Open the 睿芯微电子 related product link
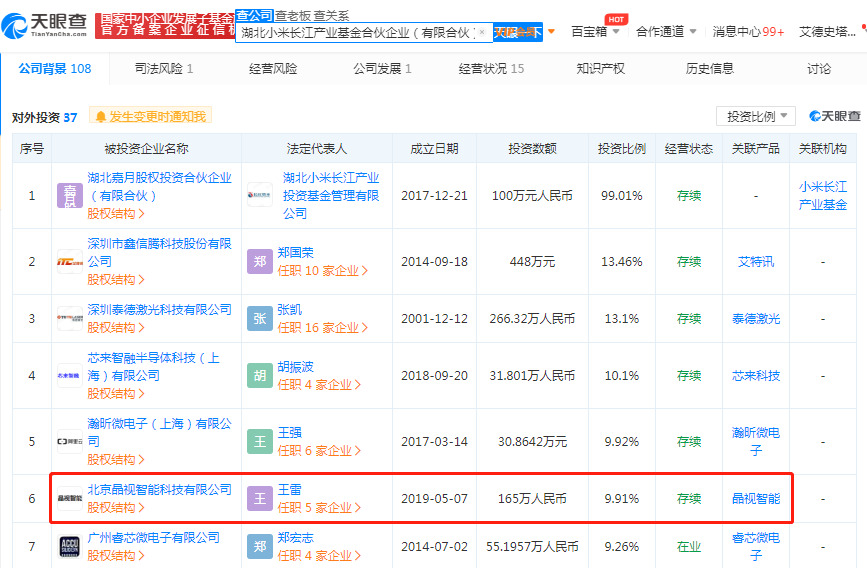 click(756, 546)
